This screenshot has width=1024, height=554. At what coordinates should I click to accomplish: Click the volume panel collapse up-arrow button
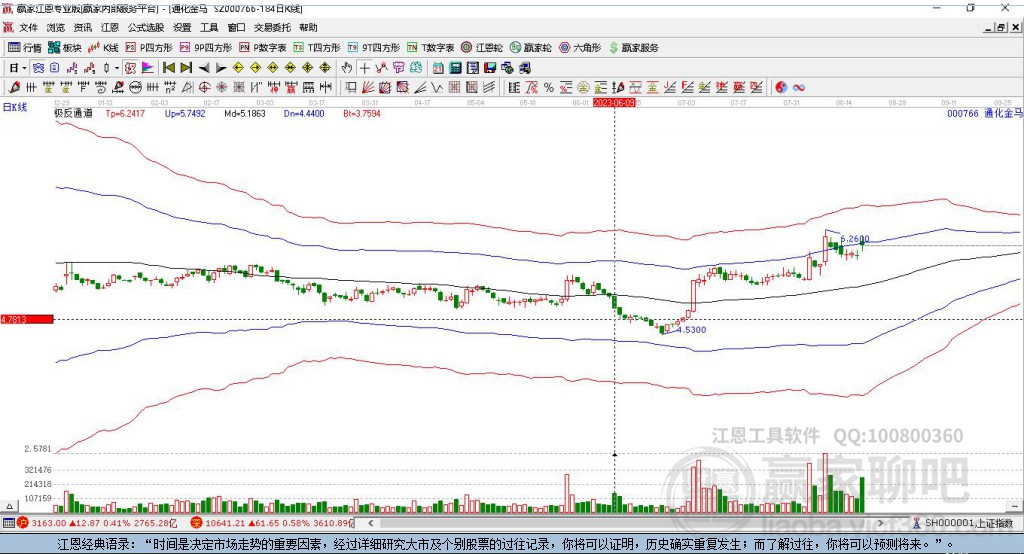9,506
